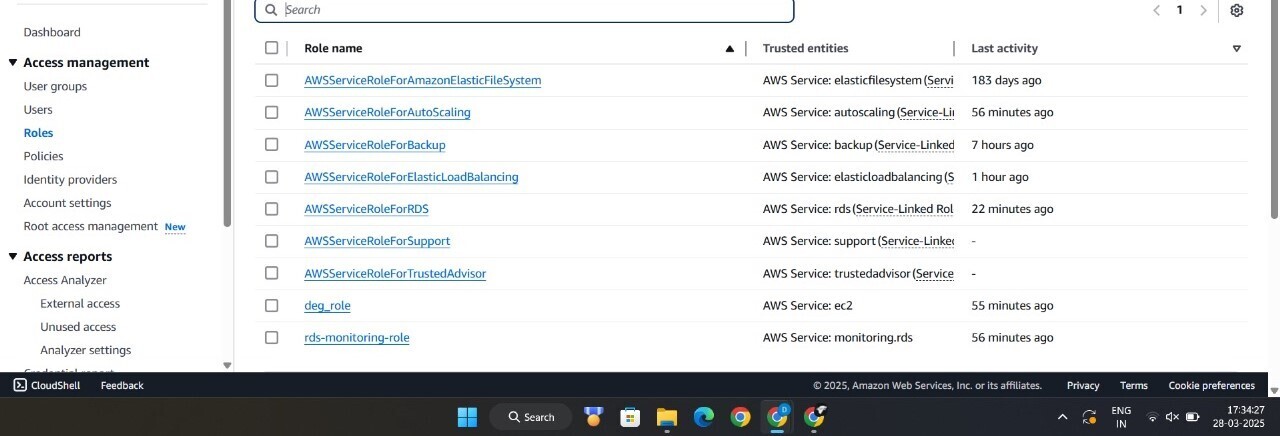Open File Explorer from taskbar

pyautogui.click(x=667, y=417)
